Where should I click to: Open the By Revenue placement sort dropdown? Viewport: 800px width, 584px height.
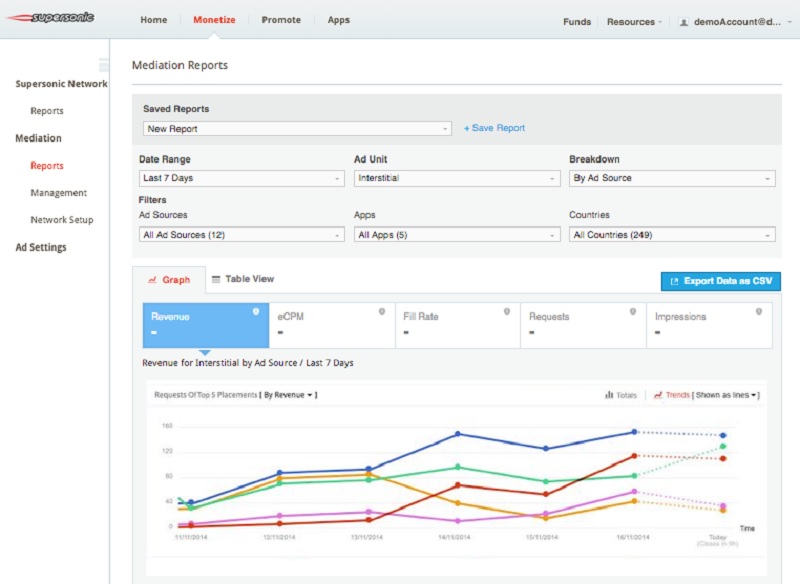(x=288, y=395)
